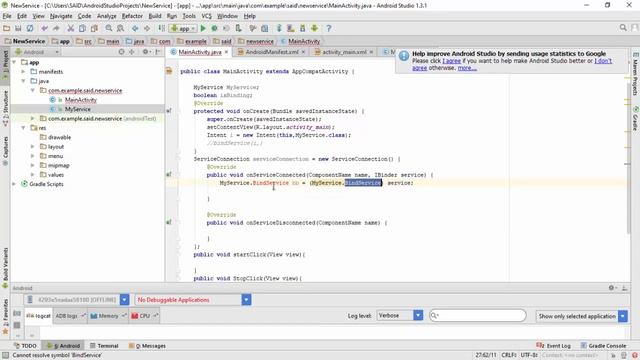Click the Search Everywhere magnifier icon

(623, 27)
